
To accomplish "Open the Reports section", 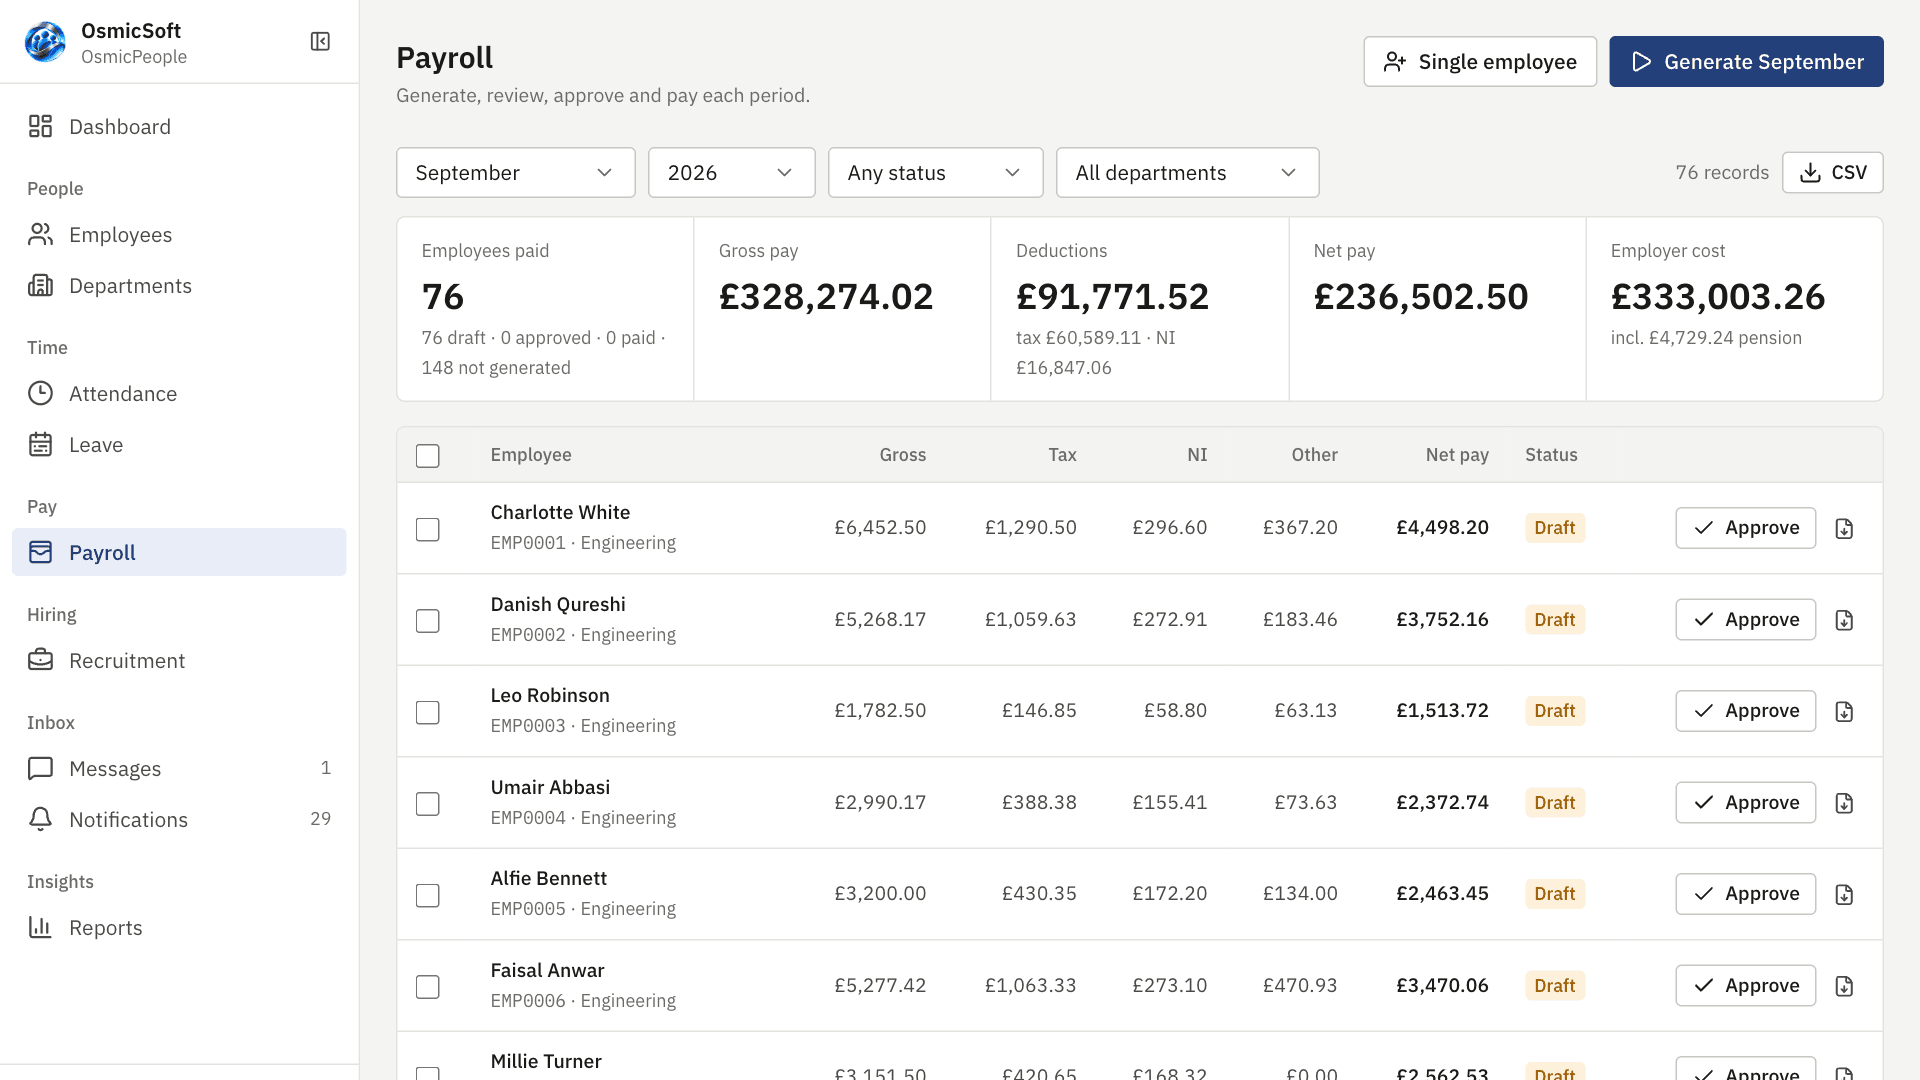I will click(179, 928).
